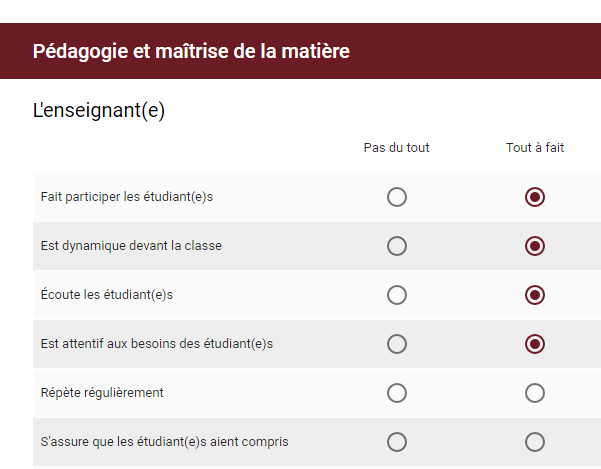The width and height of the screenshot is (601, 469).
Task: Pick 'Pas du tout' for 'Est attentif aux besoins'
Action: tap(397, 344)
